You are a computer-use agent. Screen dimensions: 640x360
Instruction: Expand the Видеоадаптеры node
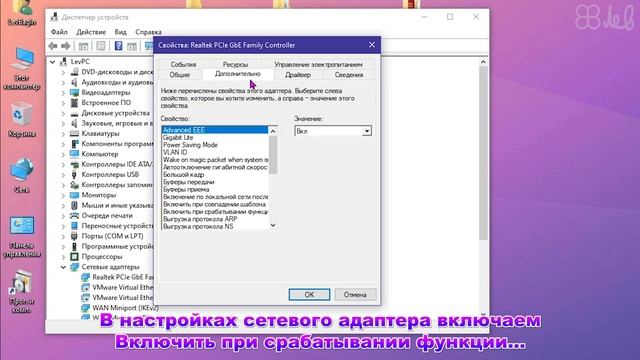click(63, 93)
